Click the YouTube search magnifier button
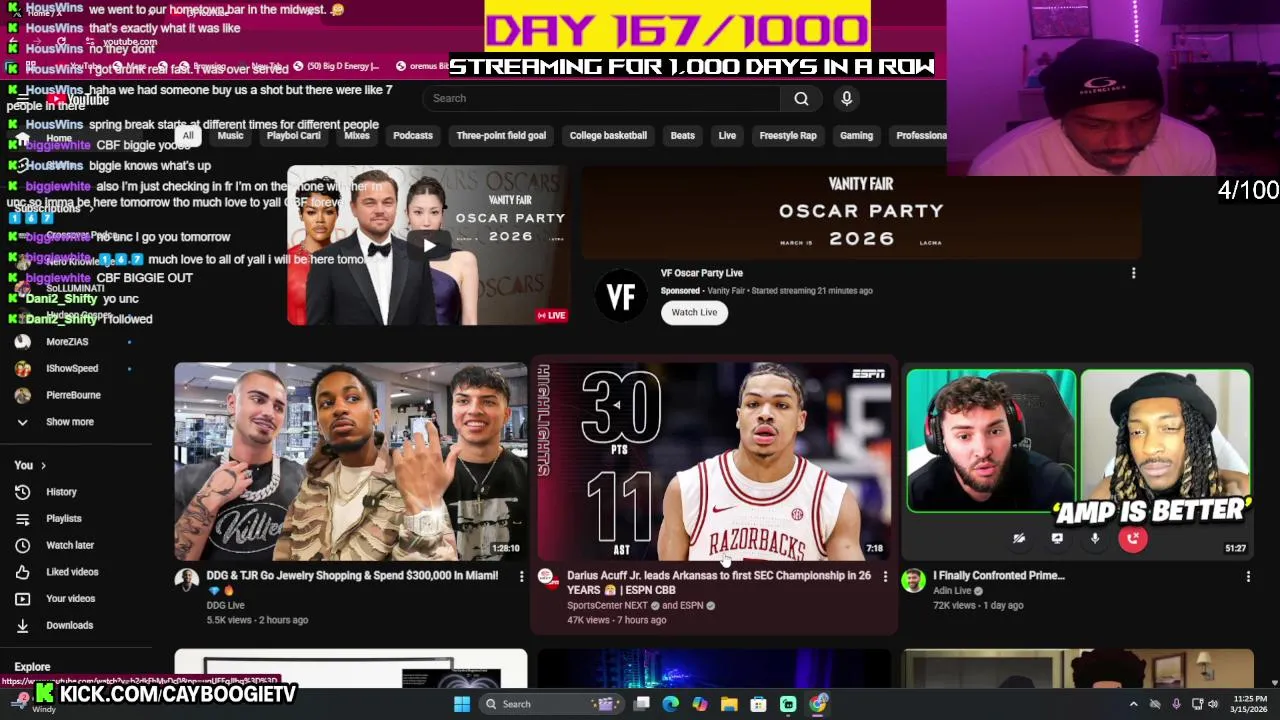This screenshot has height=720, width=1280. point(801,98)
